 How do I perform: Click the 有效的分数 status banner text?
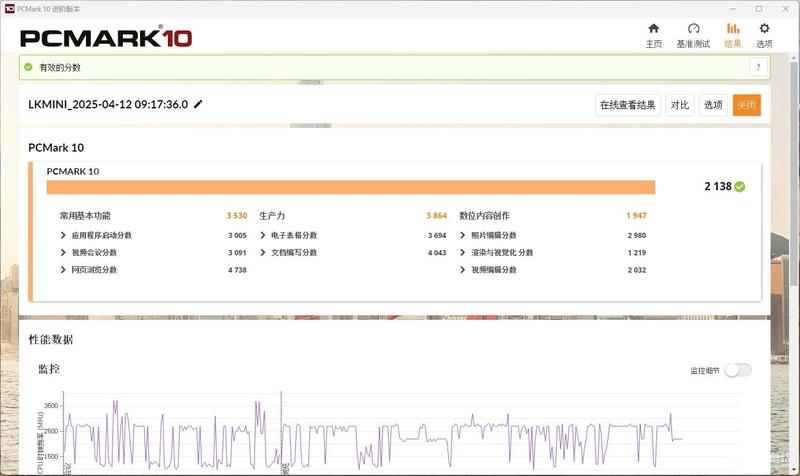tap(60, 67)
